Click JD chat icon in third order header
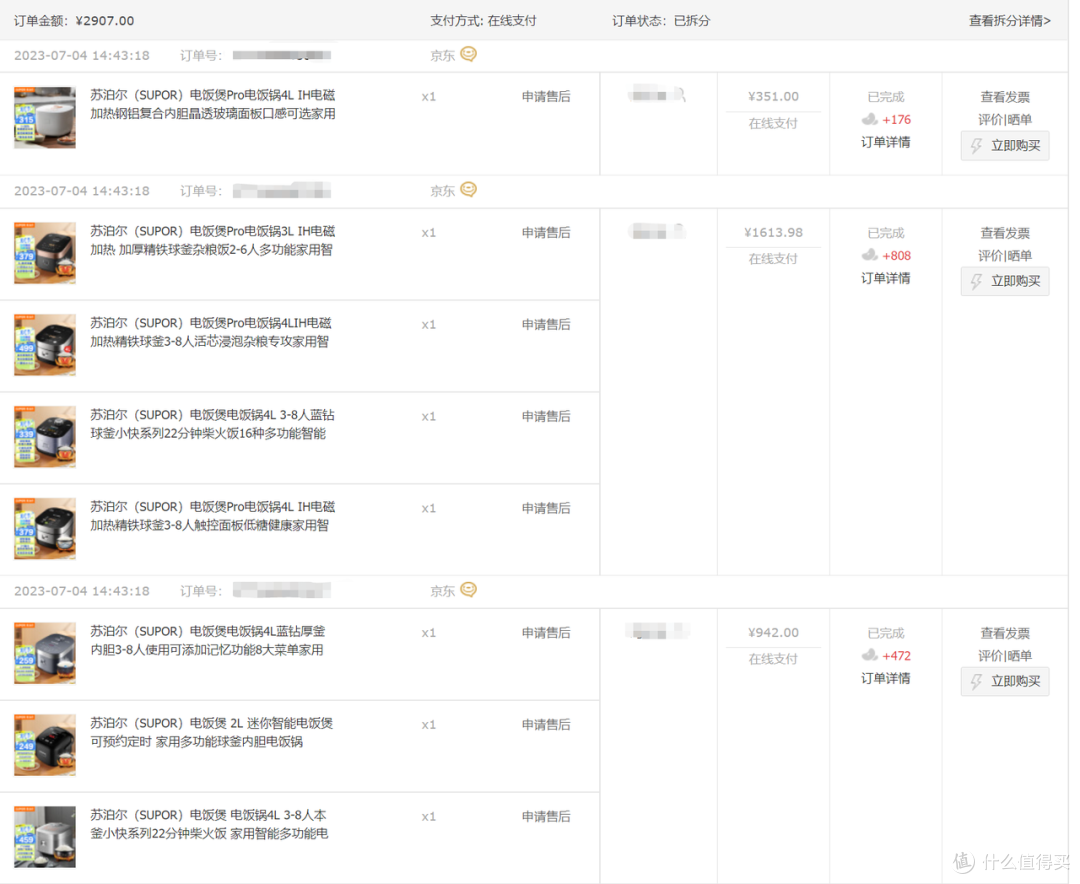 point(468,590)
